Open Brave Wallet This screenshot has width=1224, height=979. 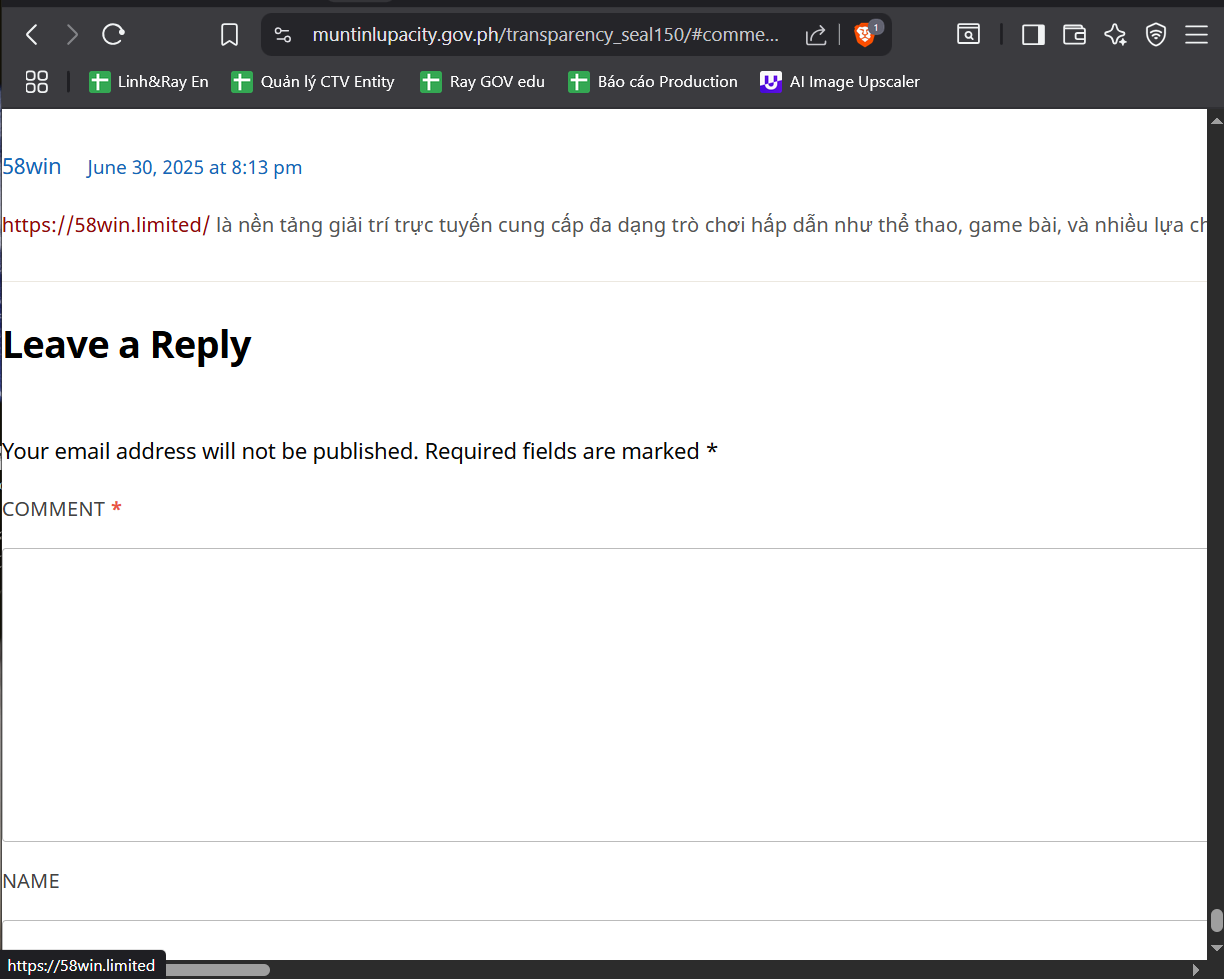1074,35
